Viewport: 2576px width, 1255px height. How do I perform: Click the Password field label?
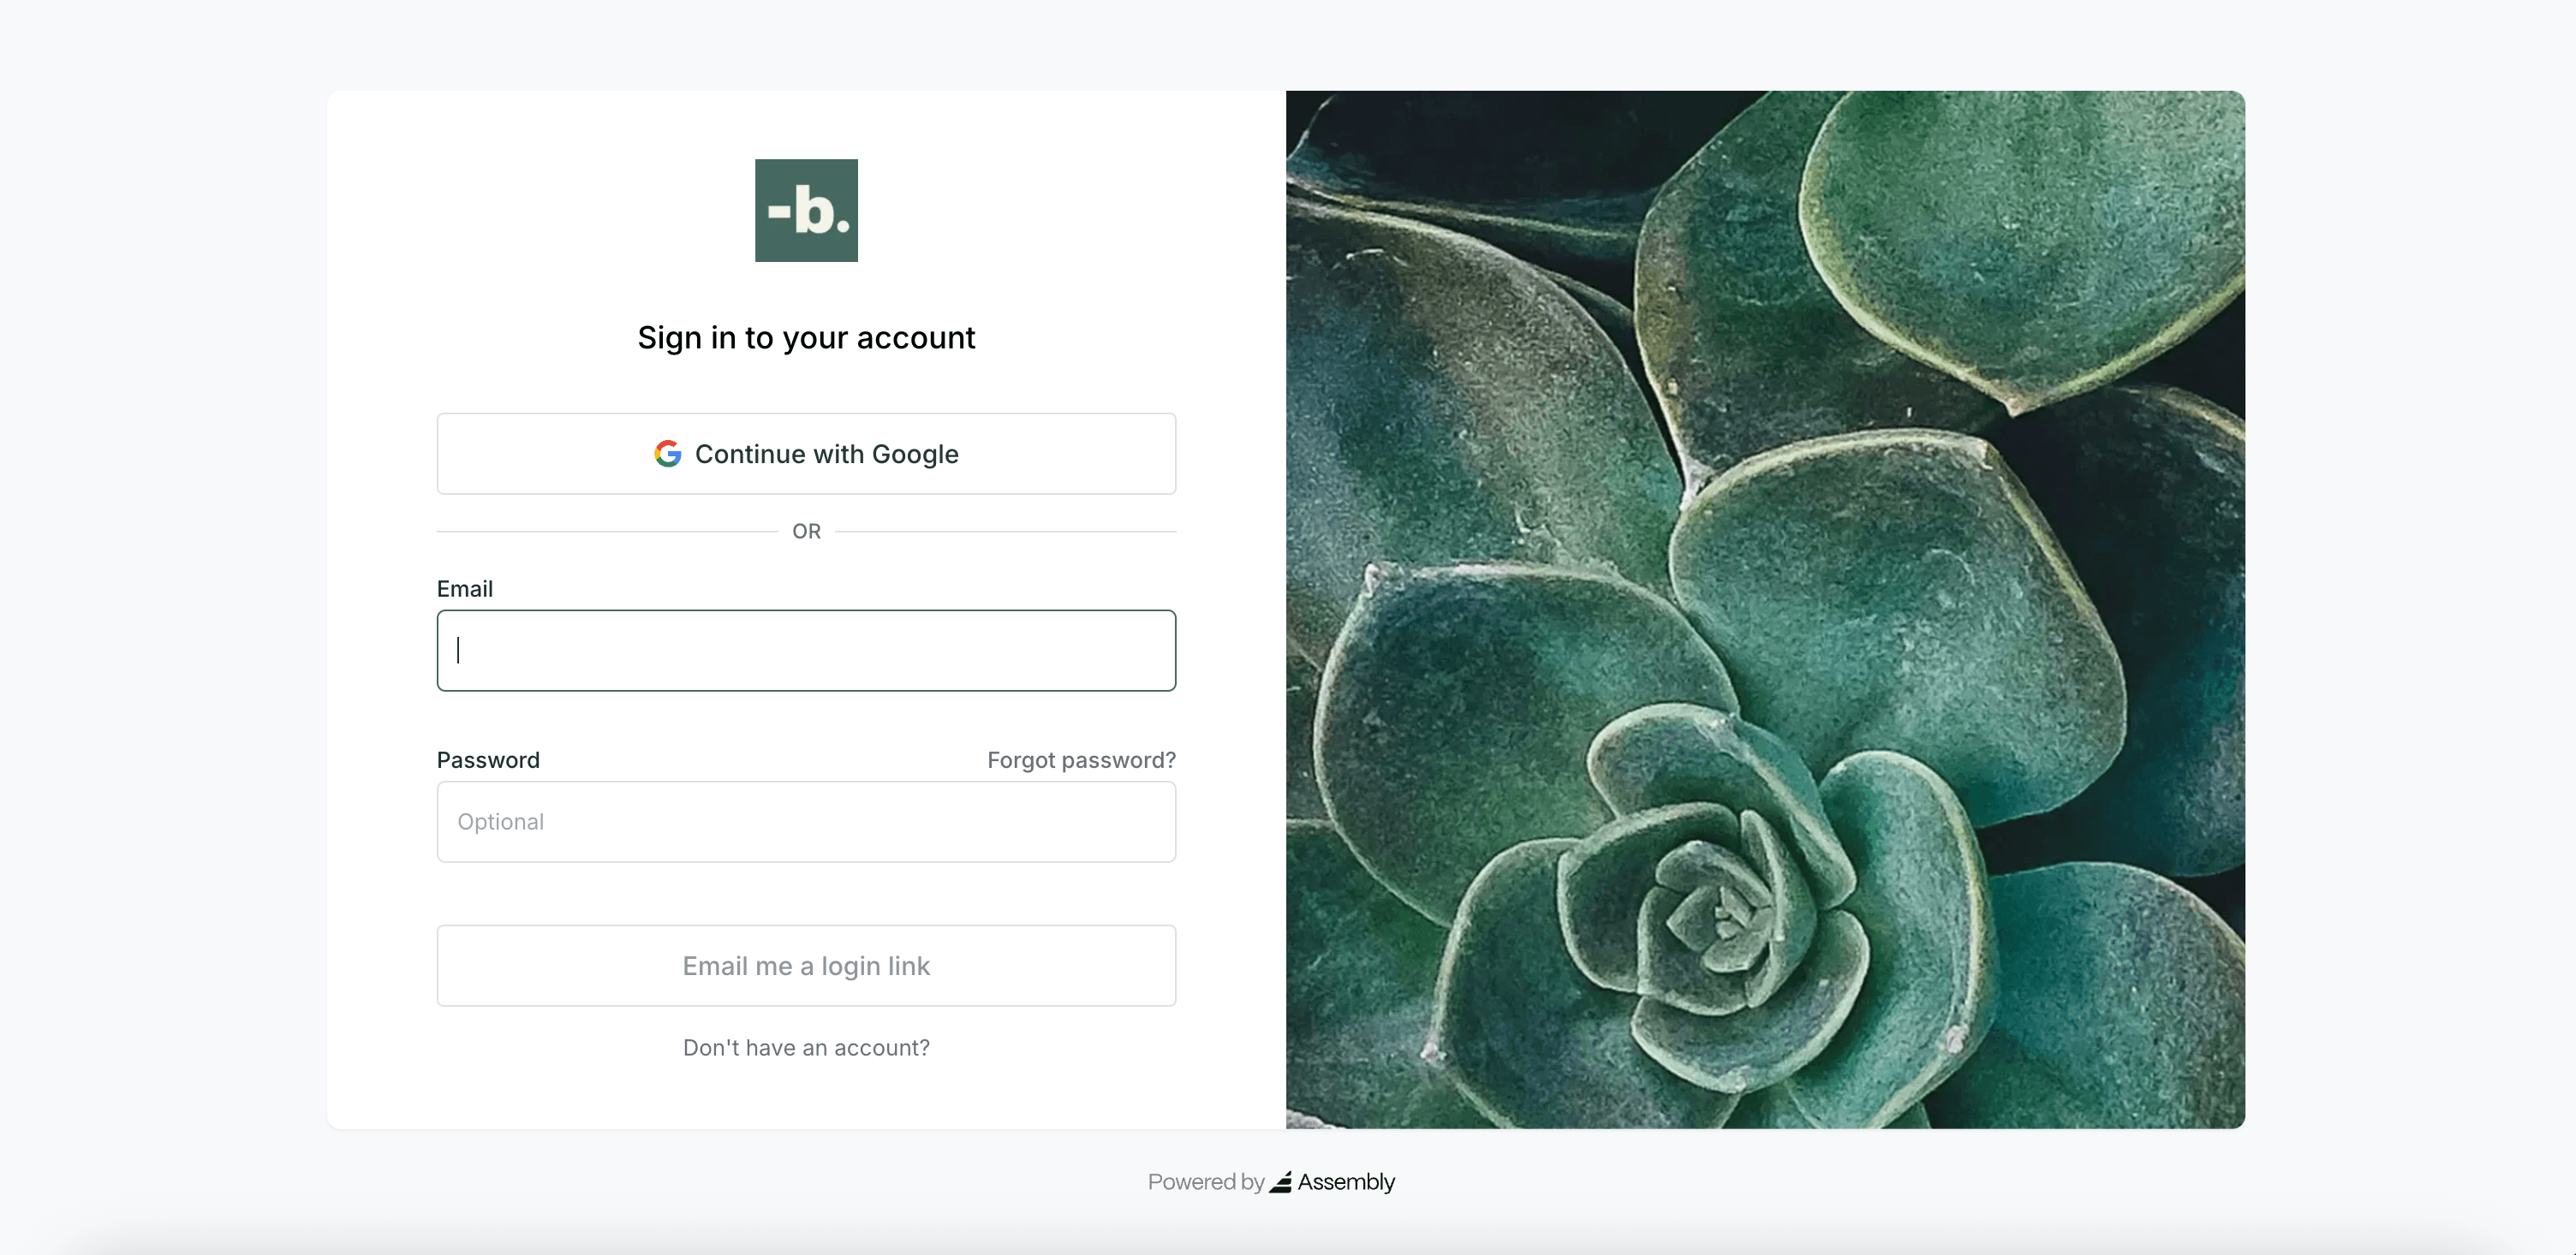click(x=488, y=760)
